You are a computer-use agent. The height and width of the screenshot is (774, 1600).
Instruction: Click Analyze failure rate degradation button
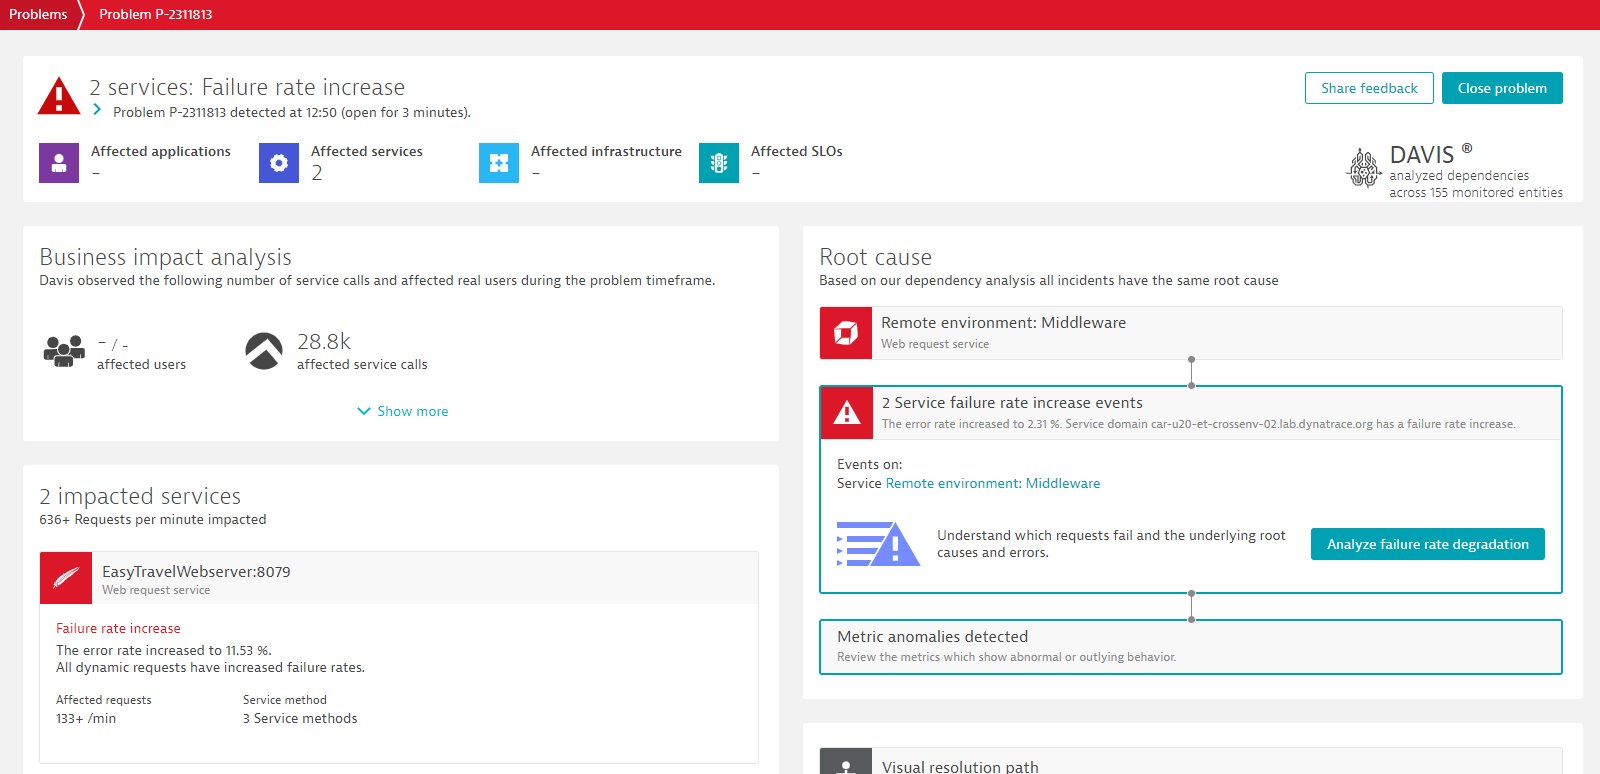(1427, 544)
